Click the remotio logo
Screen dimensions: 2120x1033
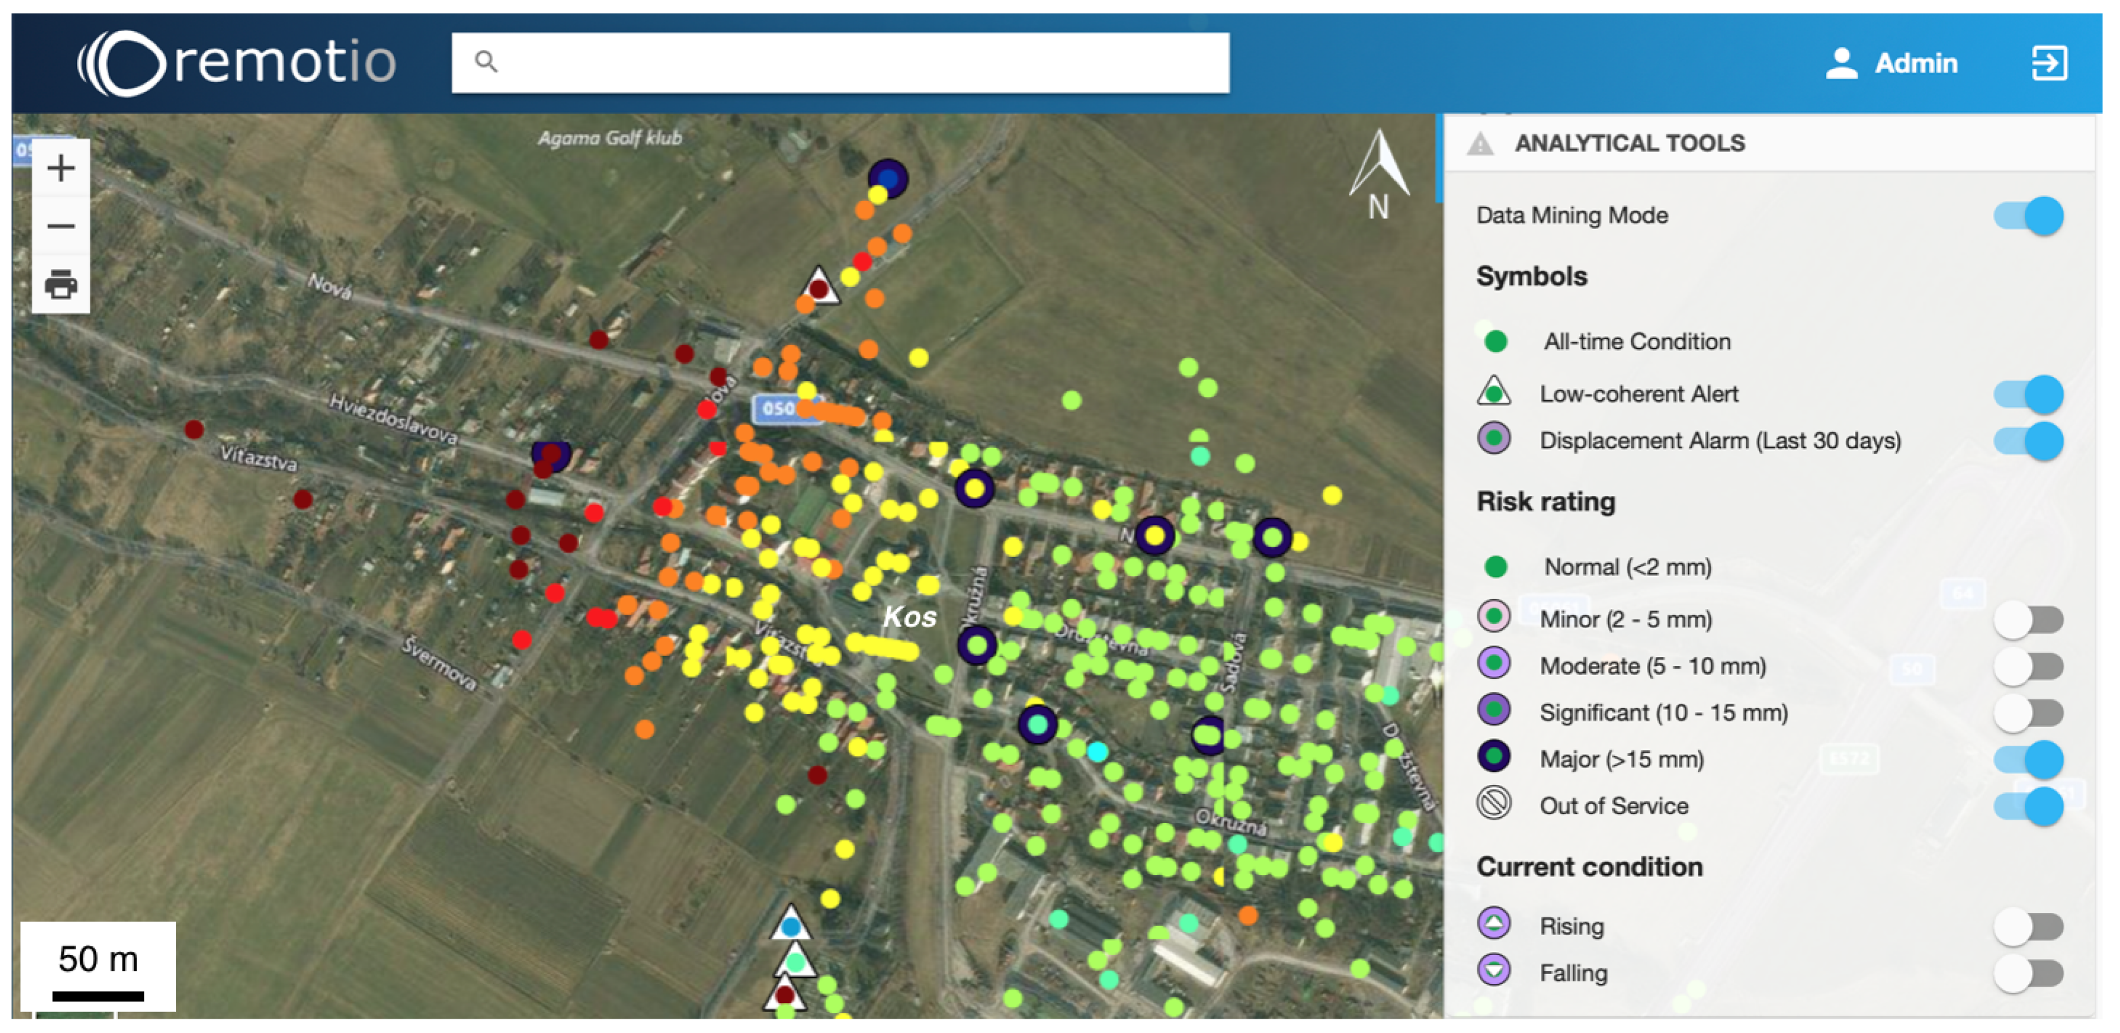[237, 63]
